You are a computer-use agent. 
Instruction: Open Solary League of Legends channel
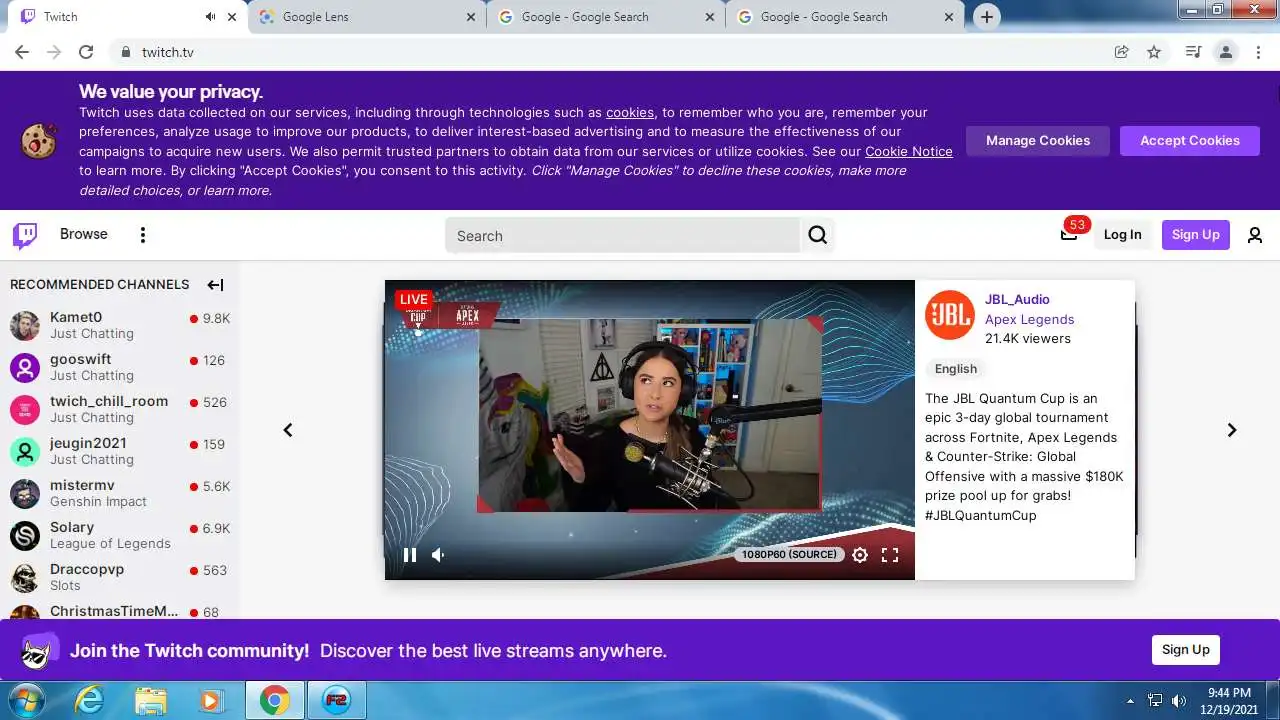coord(120,535)
